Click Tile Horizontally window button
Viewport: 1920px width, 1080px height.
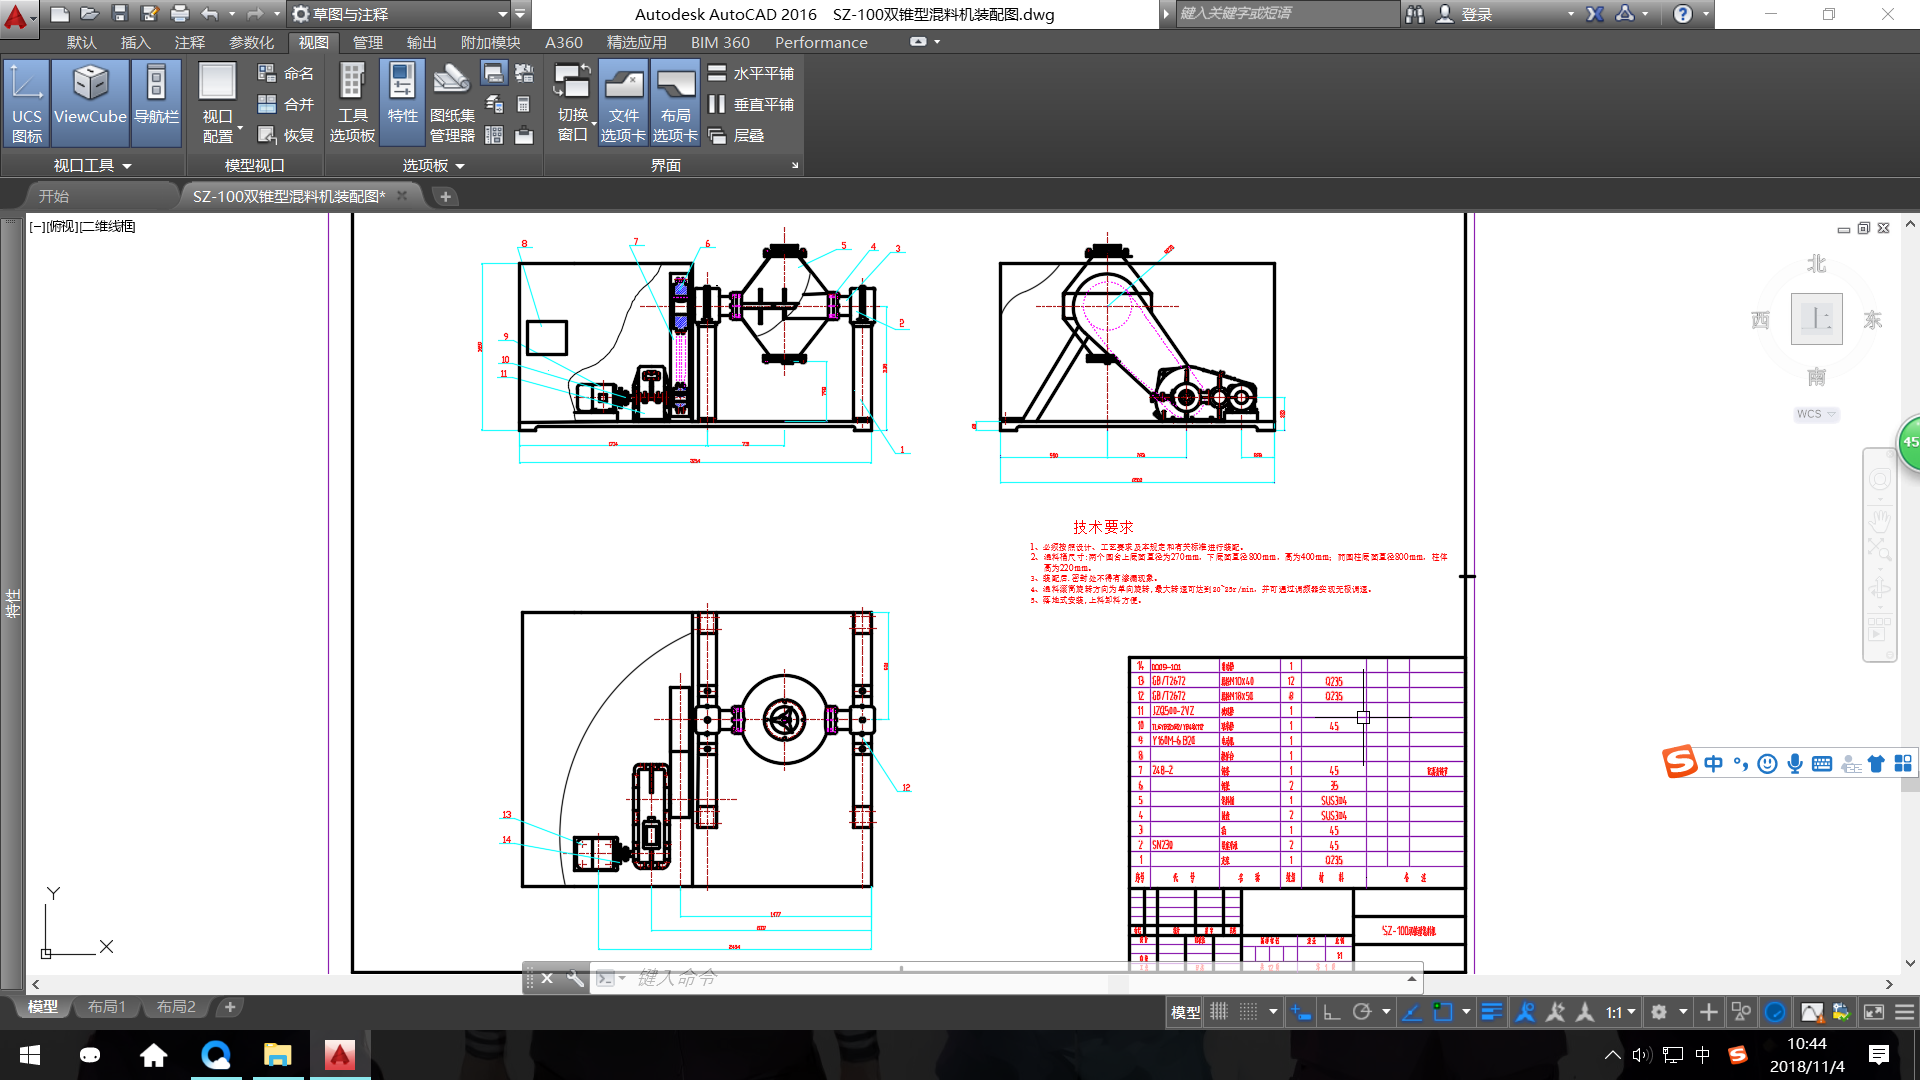[751, 73]
